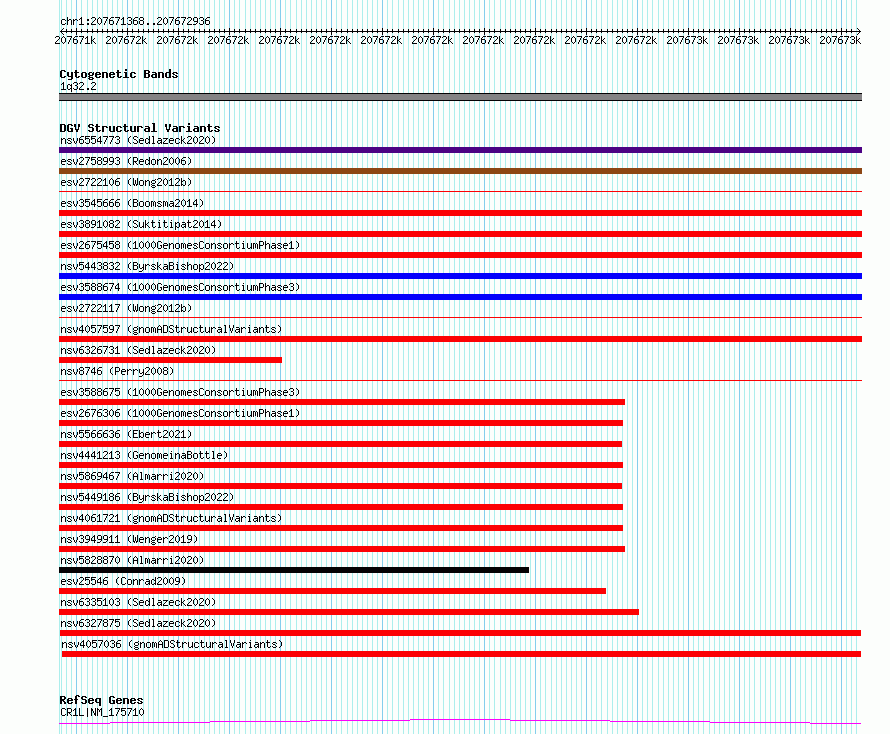The width and height of the screenshot is (890, 734).
Task: Click the DGV Structural Variants track title
Action: tap(140, 128)
